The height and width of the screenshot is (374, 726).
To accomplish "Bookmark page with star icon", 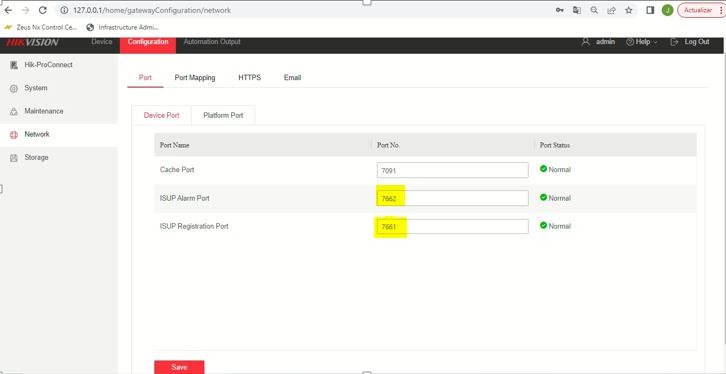I will coord(628,10).
